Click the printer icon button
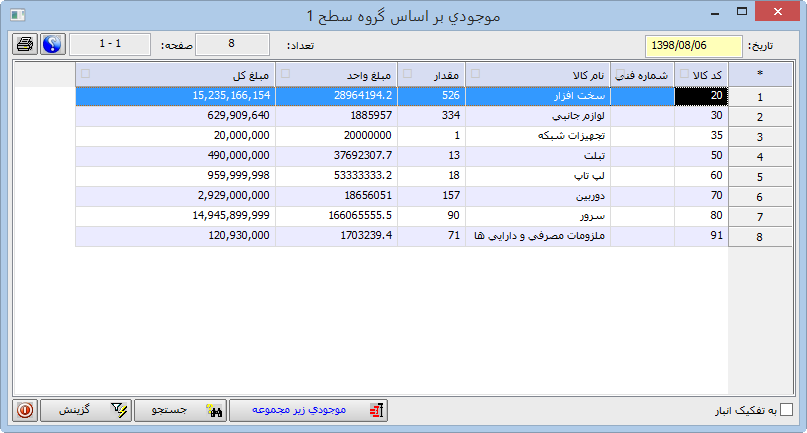This screenshot has height=433, width=807. click(x=25, y=44)
